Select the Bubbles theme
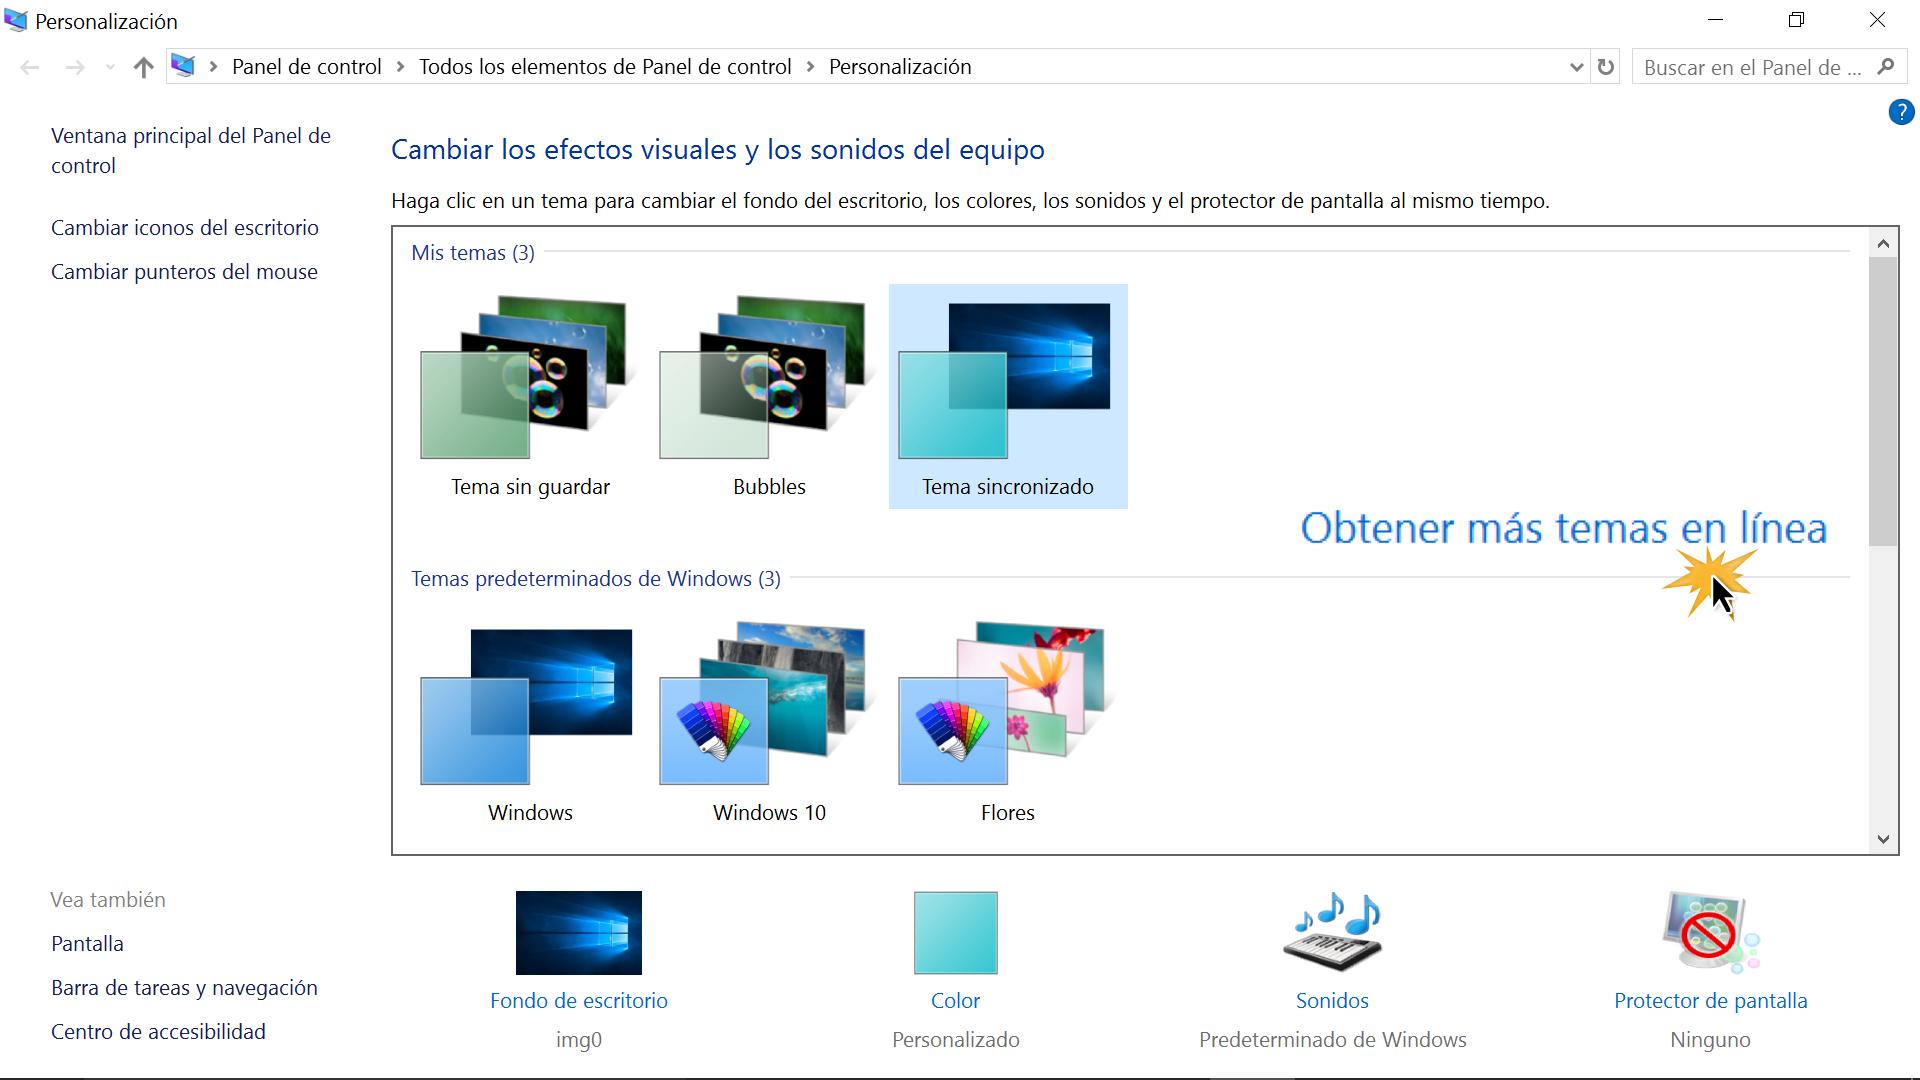 point(769,397)
